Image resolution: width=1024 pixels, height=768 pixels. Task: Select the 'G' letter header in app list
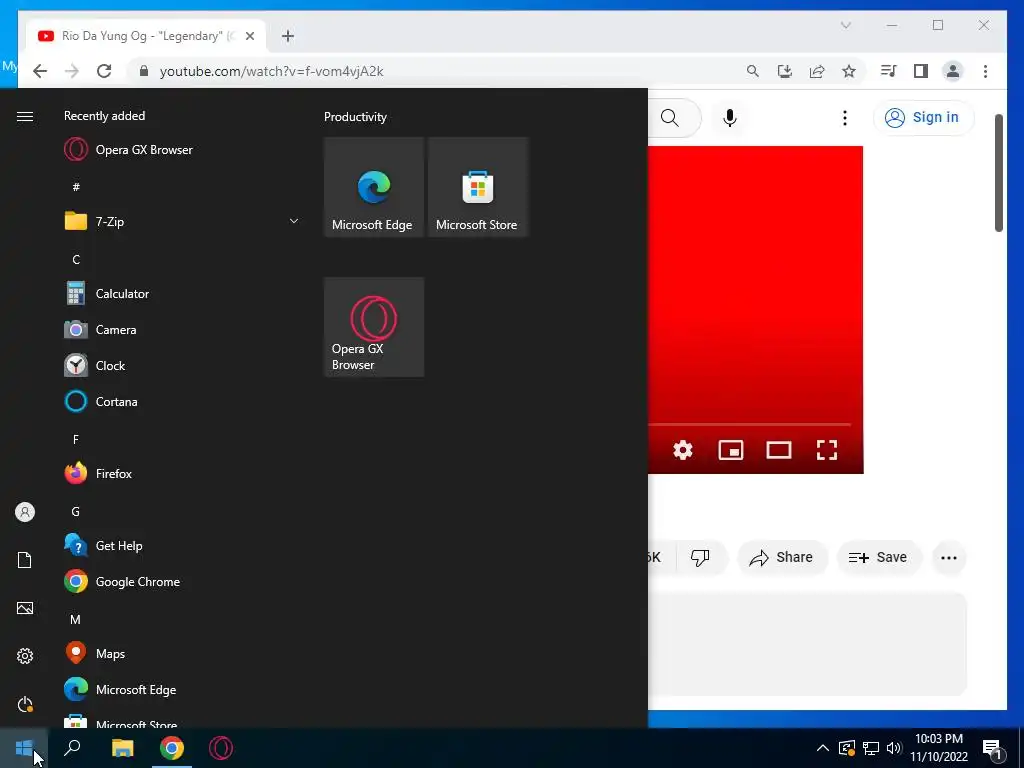click(76, 511)
